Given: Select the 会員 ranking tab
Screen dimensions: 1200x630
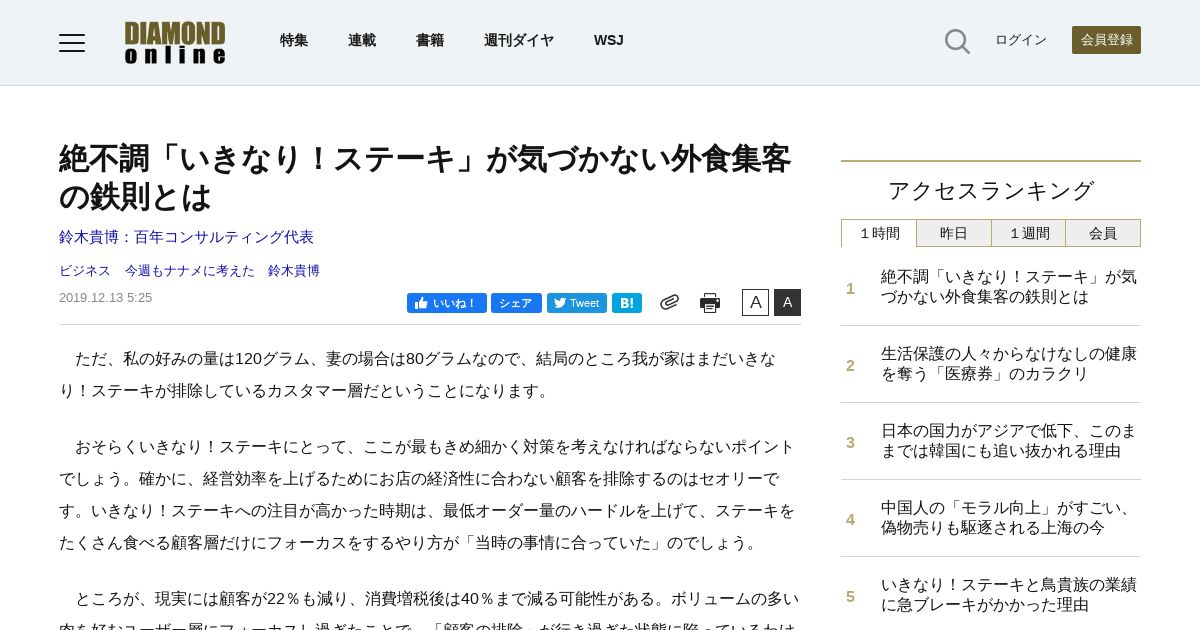Looking at the screenshot, I should 1103,233.
